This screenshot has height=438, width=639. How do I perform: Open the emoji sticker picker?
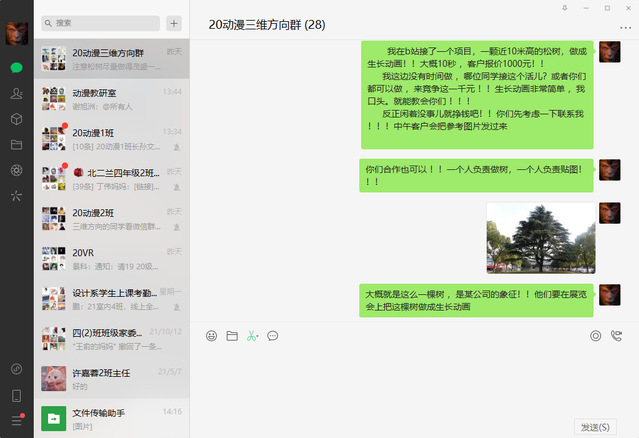(x=211, y=336)
